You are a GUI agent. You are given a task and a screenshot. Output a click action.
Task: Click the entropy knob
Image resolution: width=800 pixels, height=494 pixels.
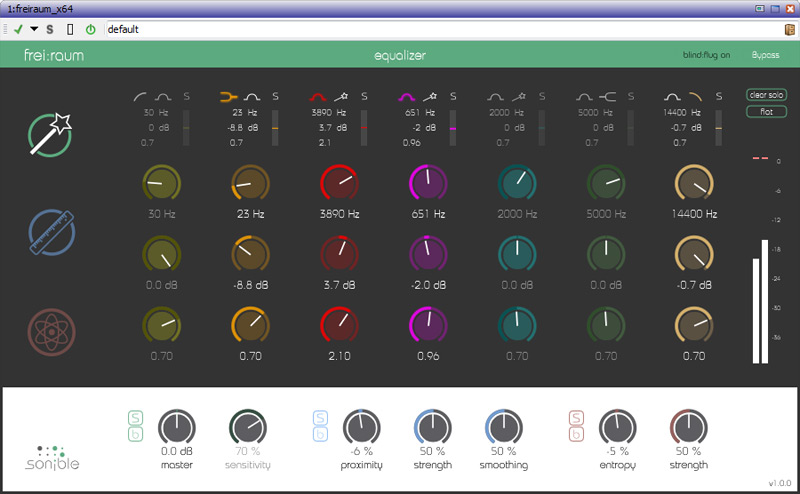point(617,428)
